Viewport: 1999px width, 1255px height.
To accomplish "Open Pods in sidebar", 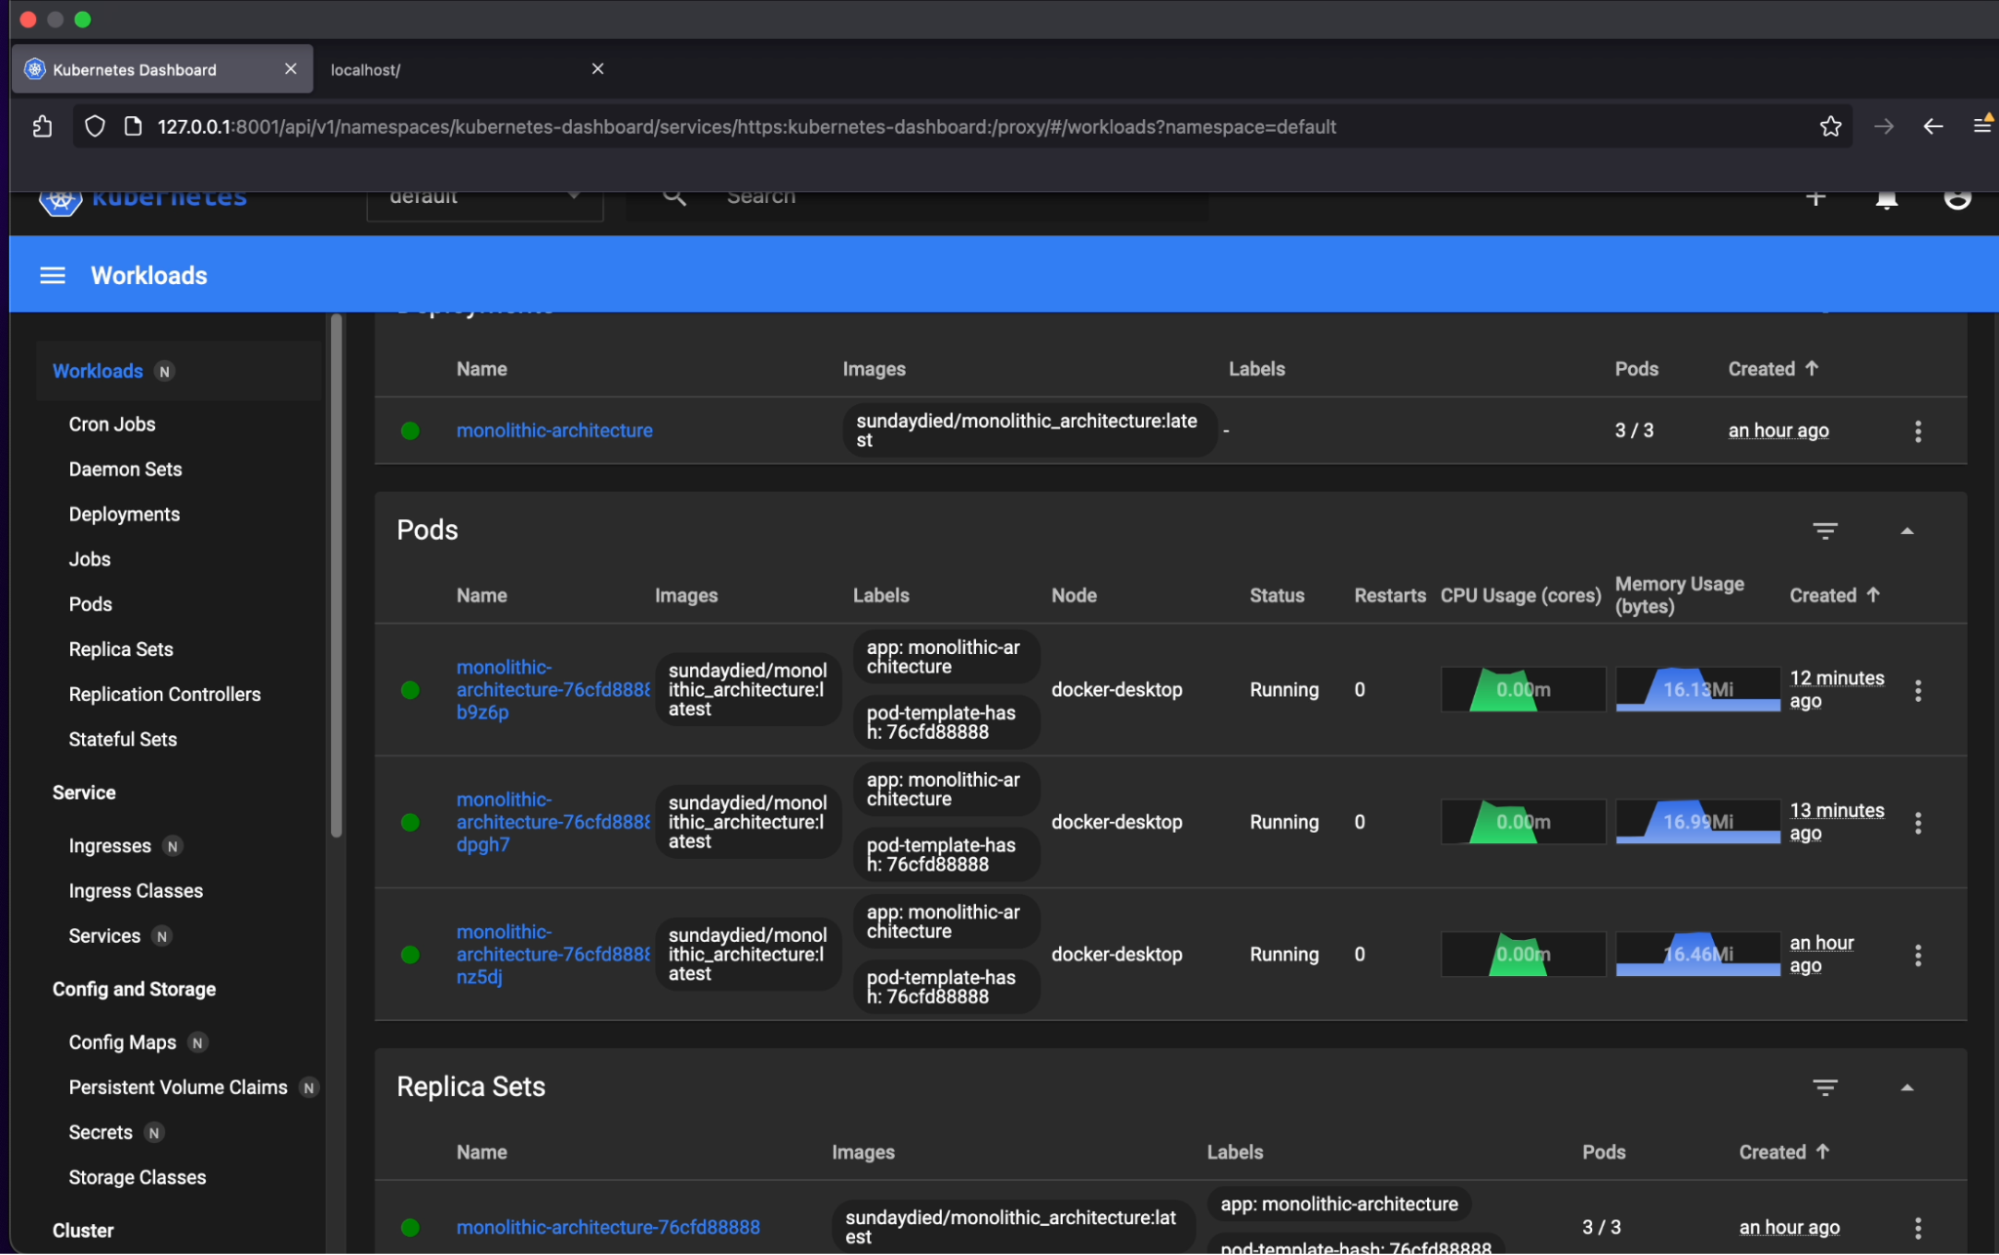I will (x=90, y=604).
